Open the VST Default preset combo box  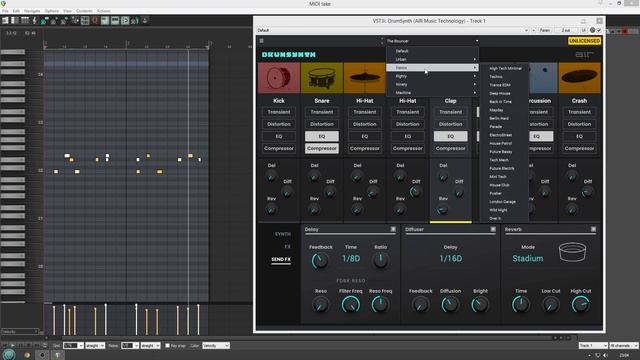point(393,30)
